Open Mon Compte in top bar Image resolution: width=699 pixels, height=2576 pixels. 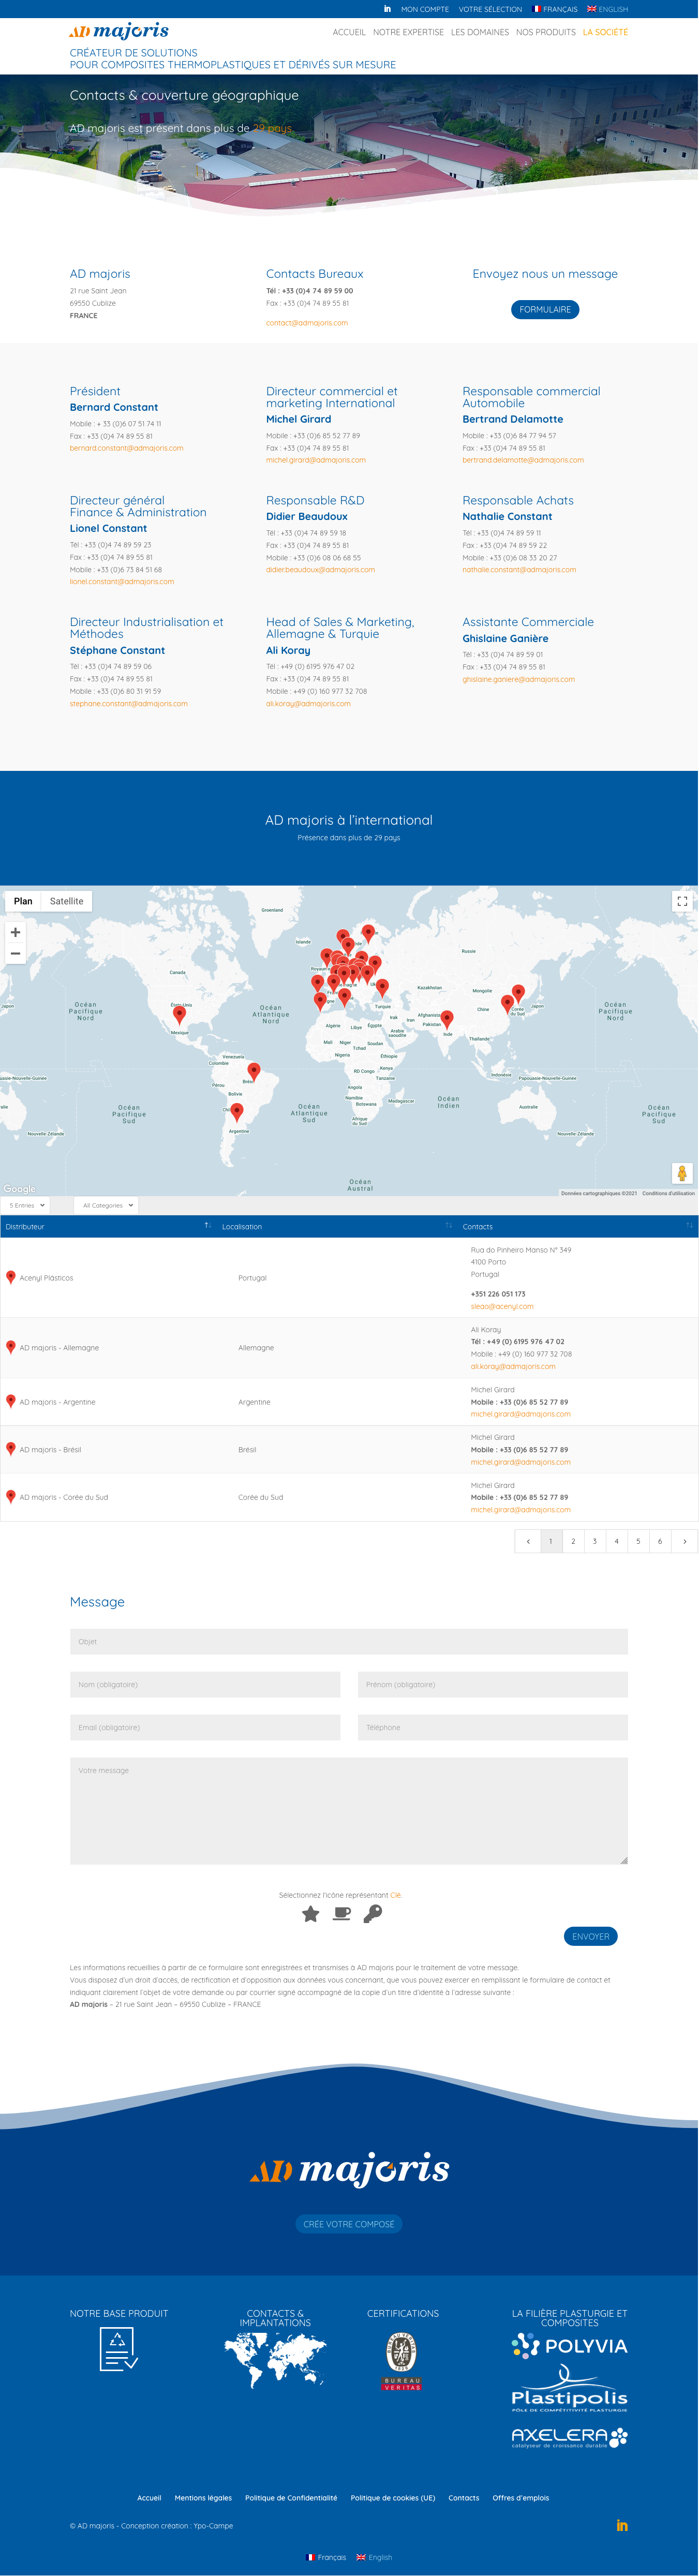425,9
